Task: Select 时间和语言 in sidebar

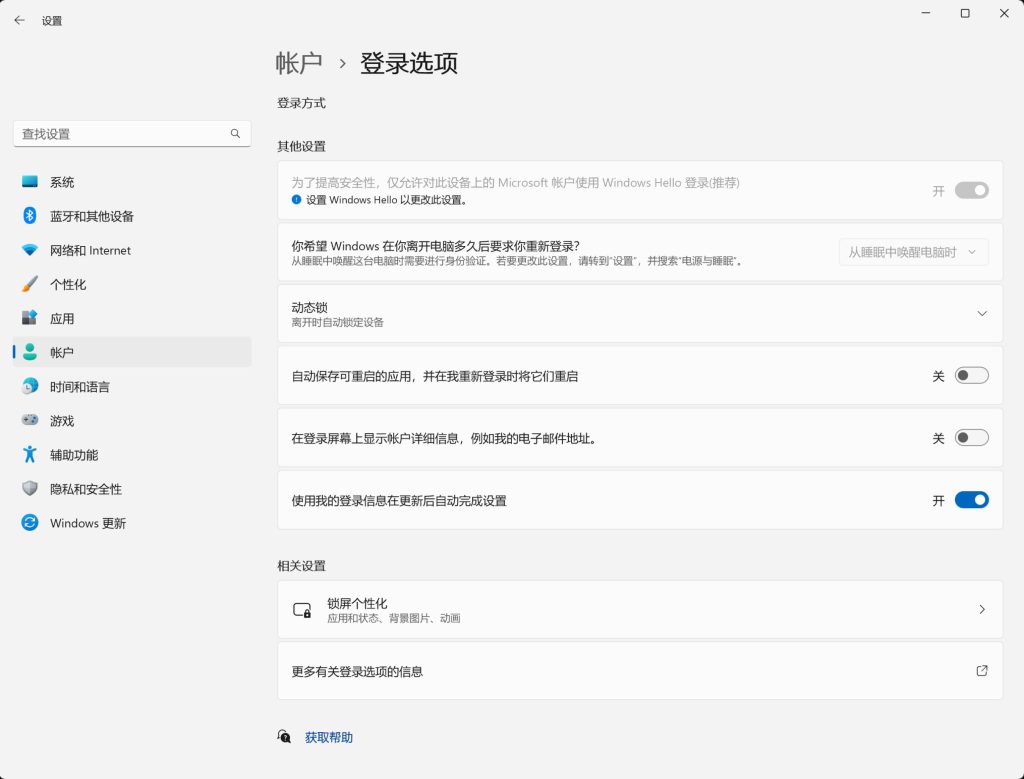Action: tap(132, 387)
